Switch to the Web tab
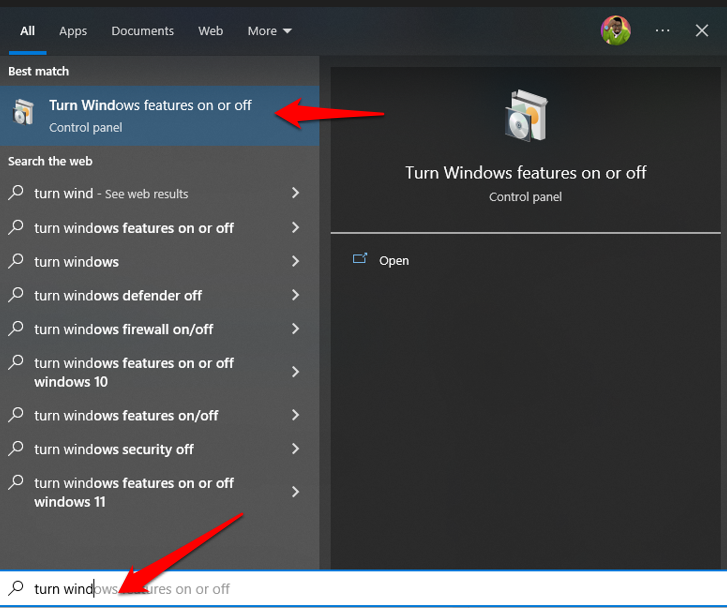 click(210, 31)
